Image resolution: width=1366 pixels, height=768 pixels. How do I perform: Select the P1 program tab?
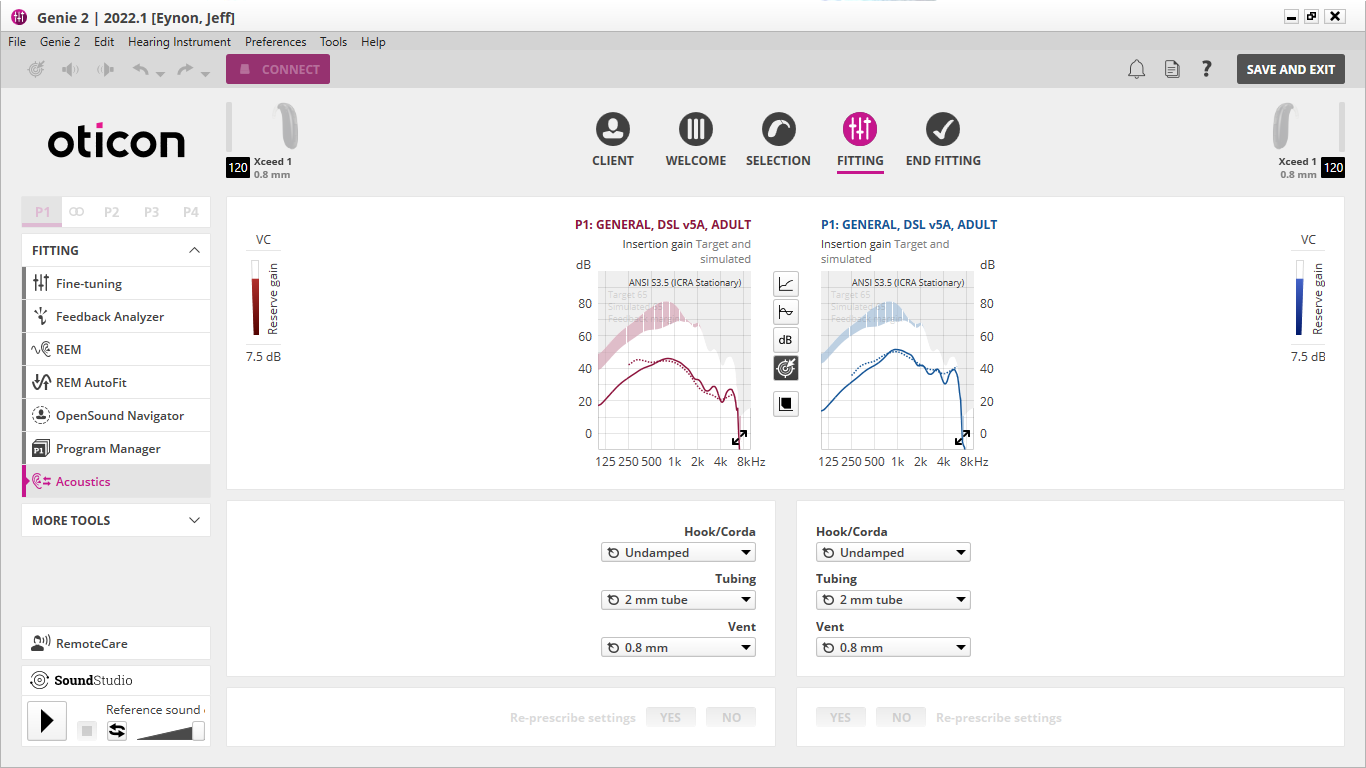click(x=42, y=212)
